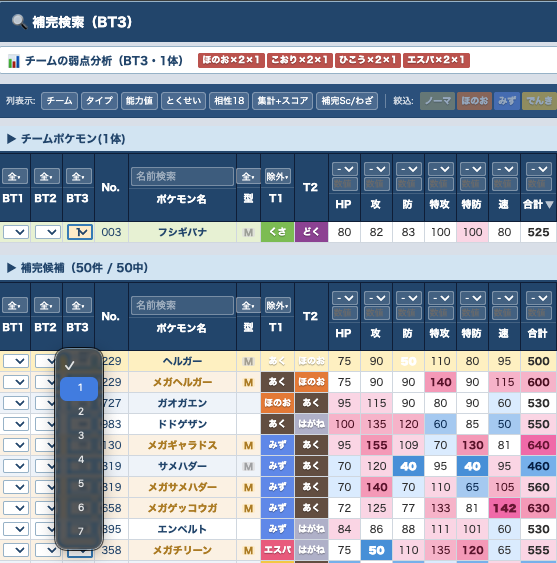Open BT1 全 filter in team table
The height and width of the screenshot is (563, 557).
(15, 176)
